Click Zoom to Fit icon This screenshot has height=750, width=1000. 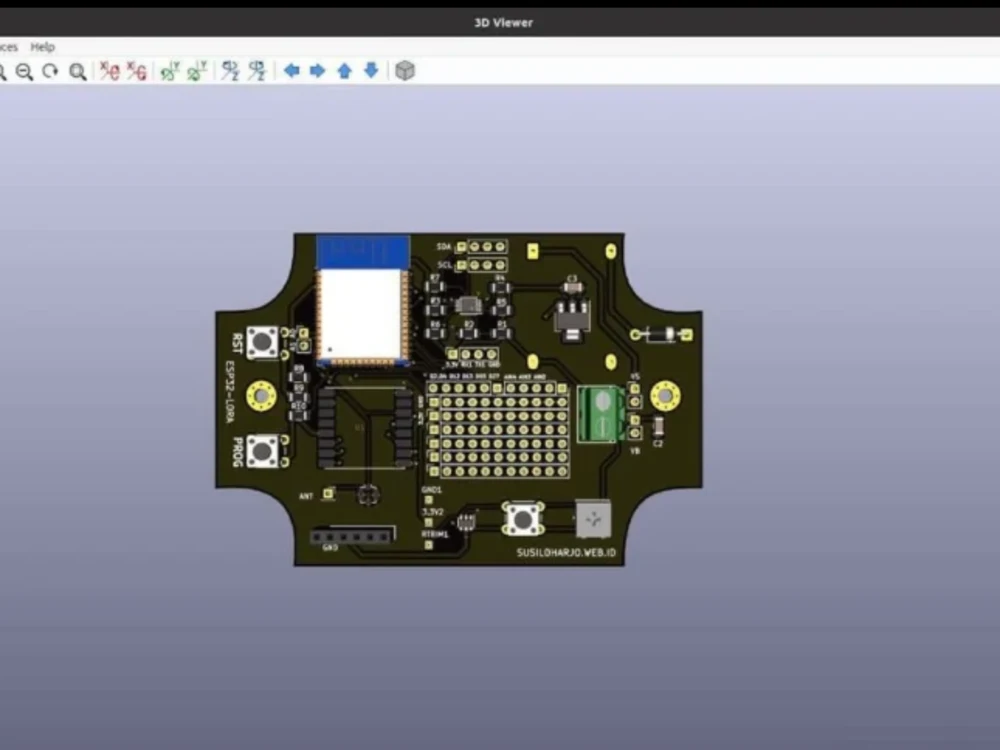pos(77,71)
